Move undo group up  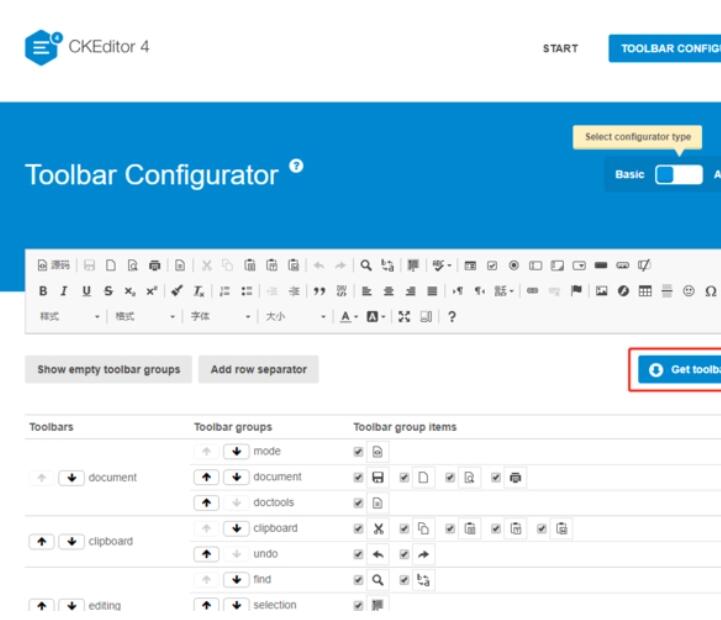click(206, 554)
